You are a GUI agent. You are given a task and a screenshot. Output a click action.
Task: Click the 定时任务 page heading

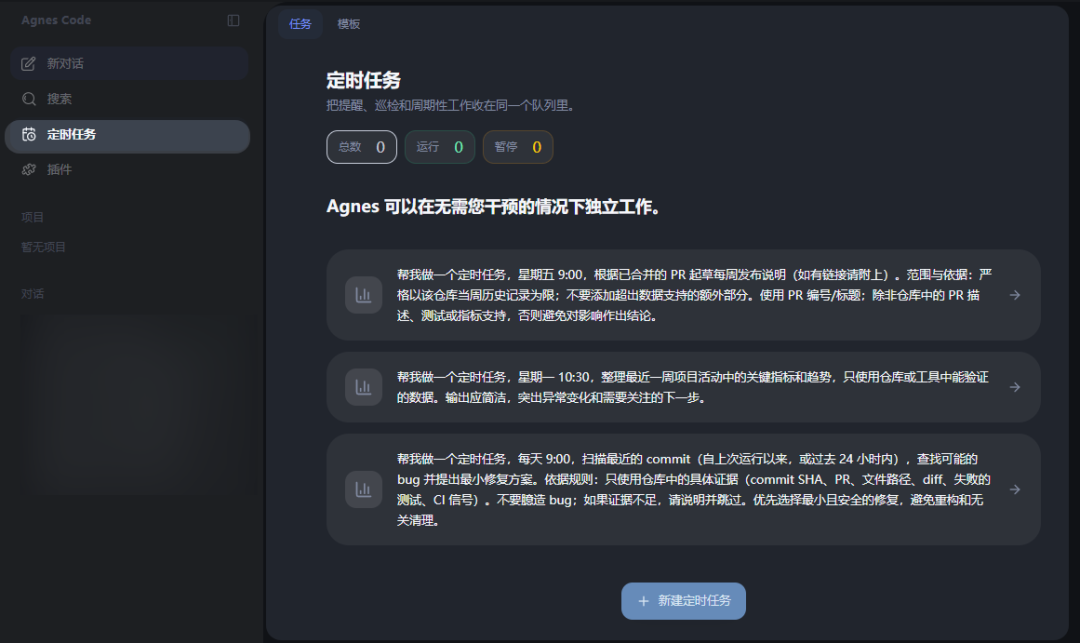[363, 81]
